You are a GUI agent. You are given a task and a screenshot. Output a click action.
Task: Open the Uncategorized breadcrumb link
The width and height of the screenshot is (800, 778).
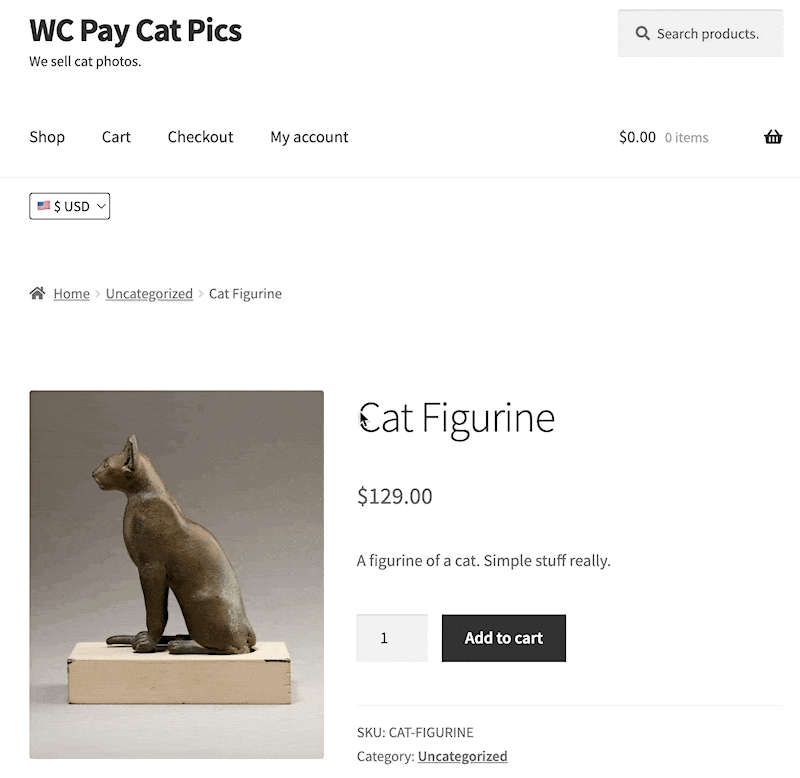(x=149, y=294)
